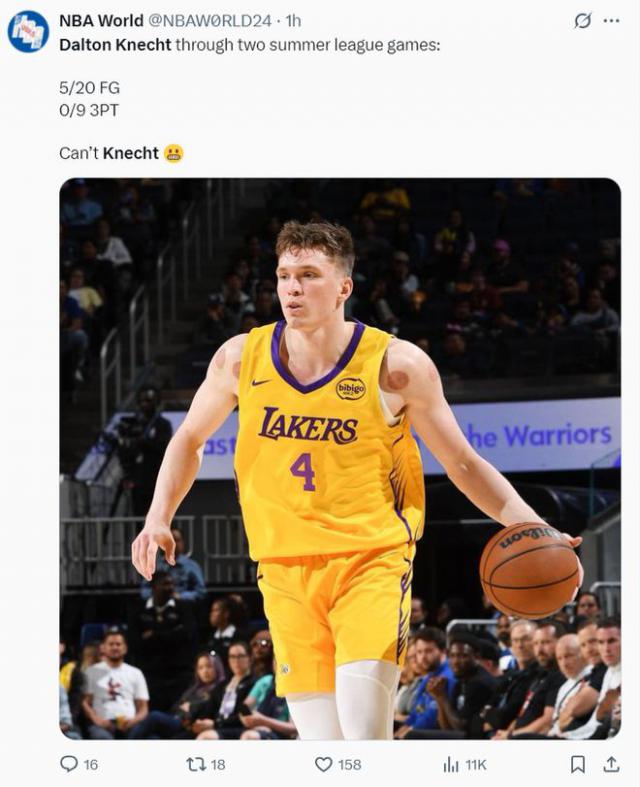640x787 pixels.
Task: Open the three-dot More options menu
Action: [611, 20]
